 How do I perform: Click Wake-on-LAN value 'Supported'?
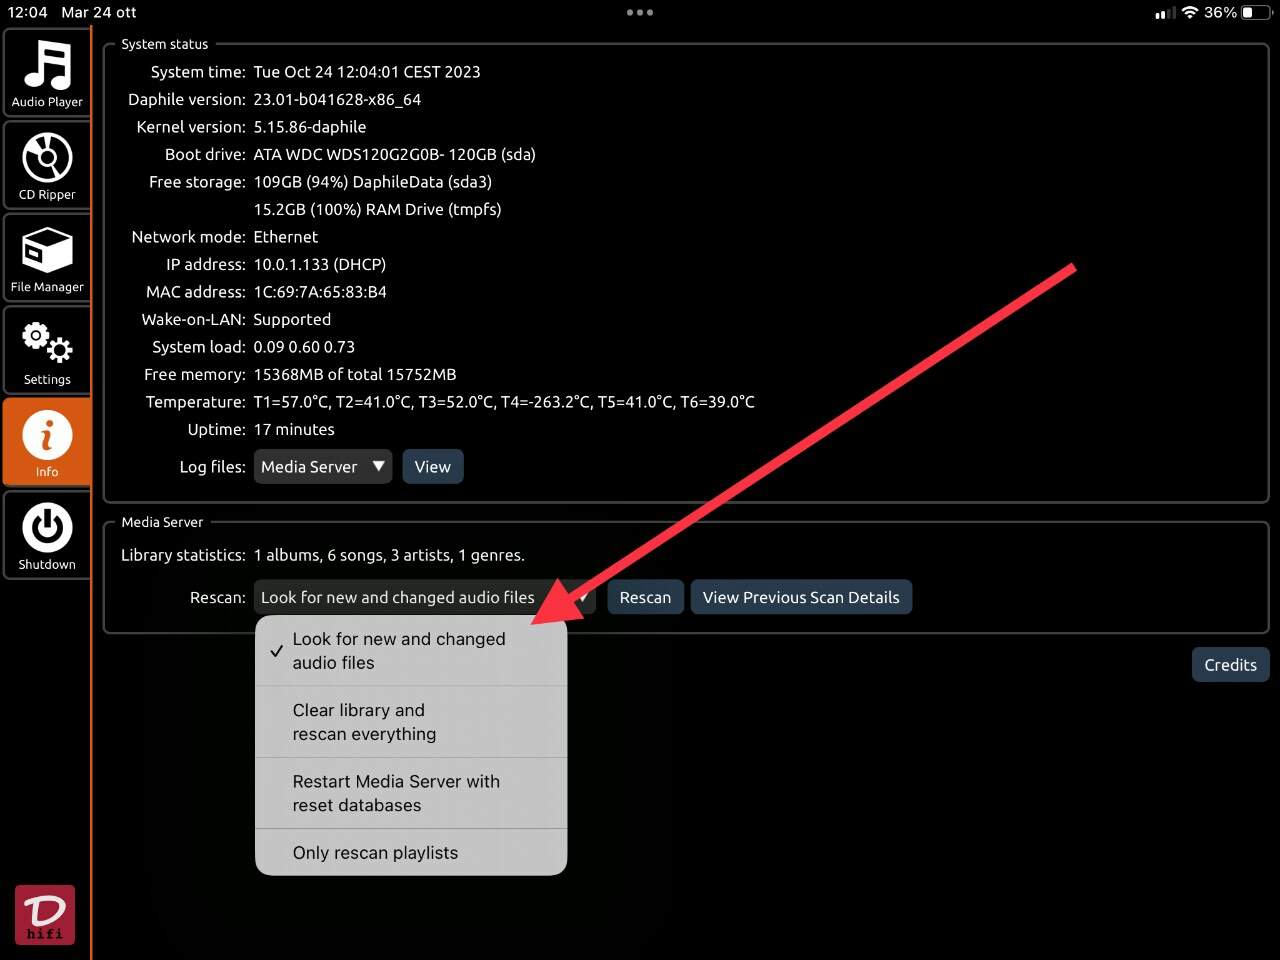(292, 320)
